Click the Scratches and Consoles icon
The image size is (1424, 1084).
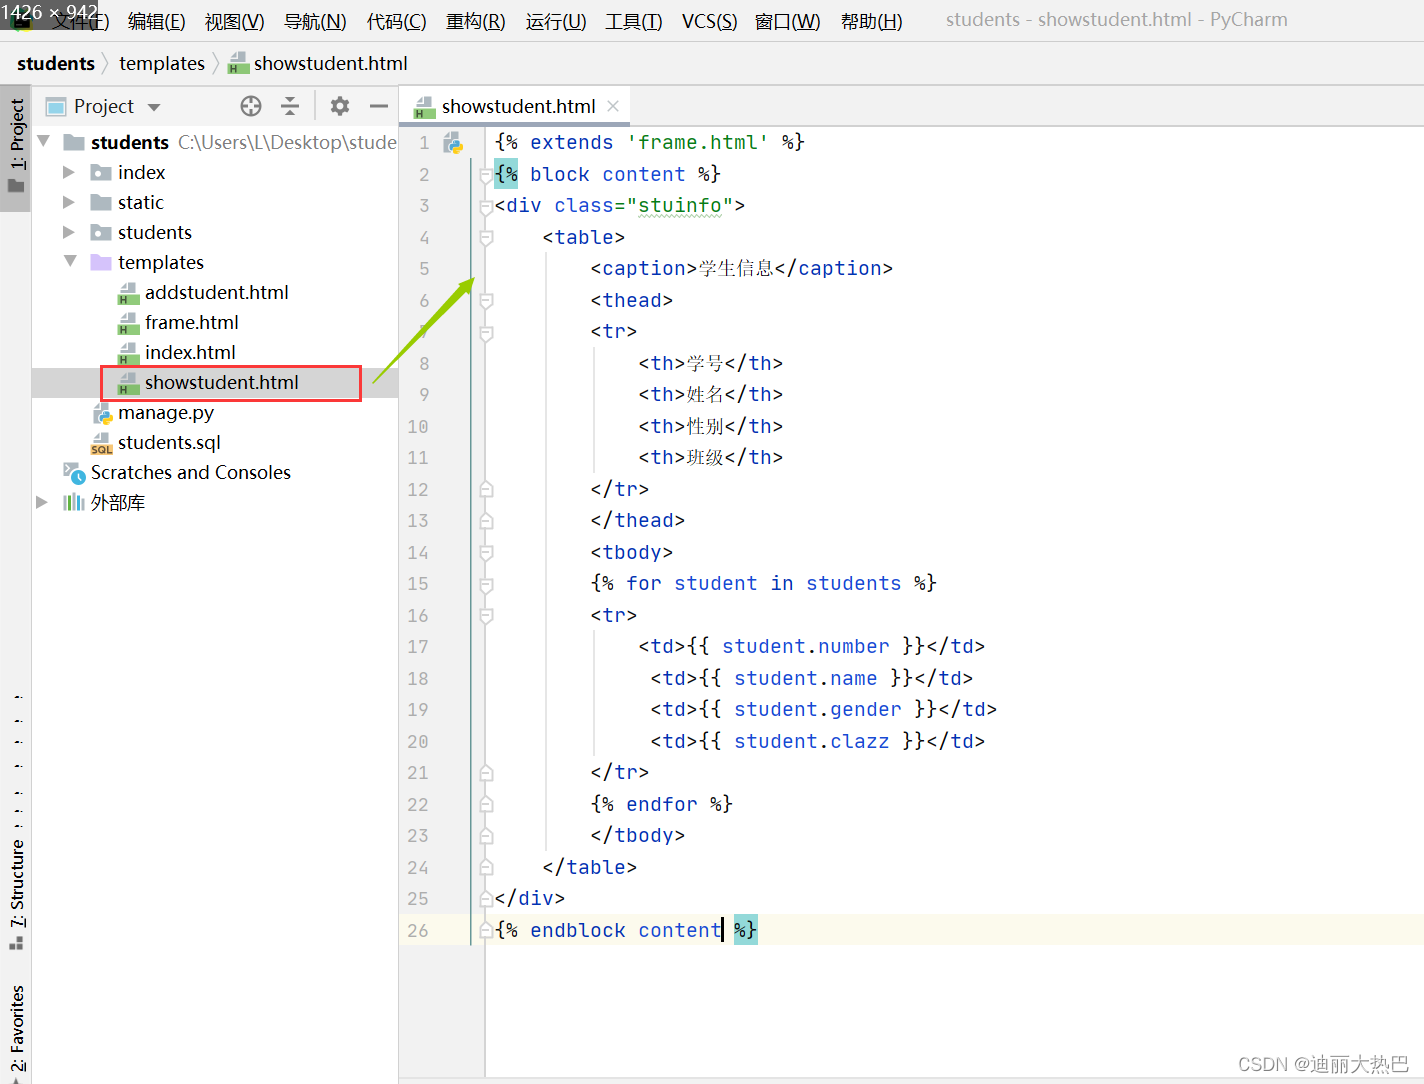click(74, 472)
